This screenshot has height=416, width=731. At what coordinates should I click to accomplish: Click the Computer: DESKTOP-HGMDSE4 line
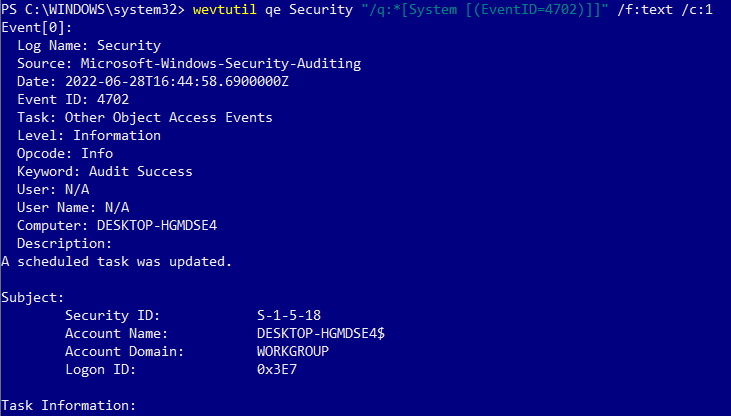(x=117, y=226)
